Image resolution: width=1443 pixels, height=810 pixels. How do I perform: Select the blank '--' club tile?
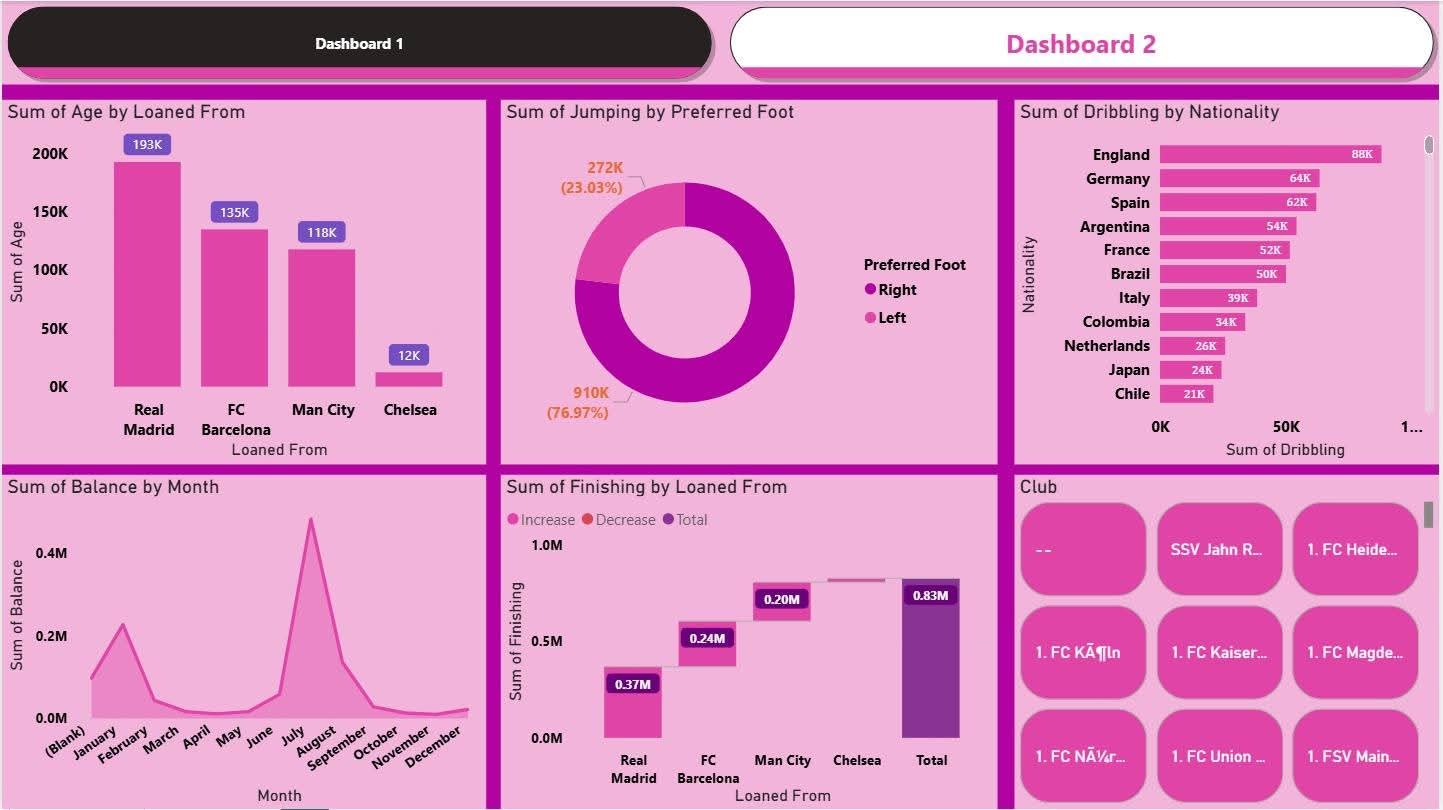pyautogui.click(x=1083, y=549)
